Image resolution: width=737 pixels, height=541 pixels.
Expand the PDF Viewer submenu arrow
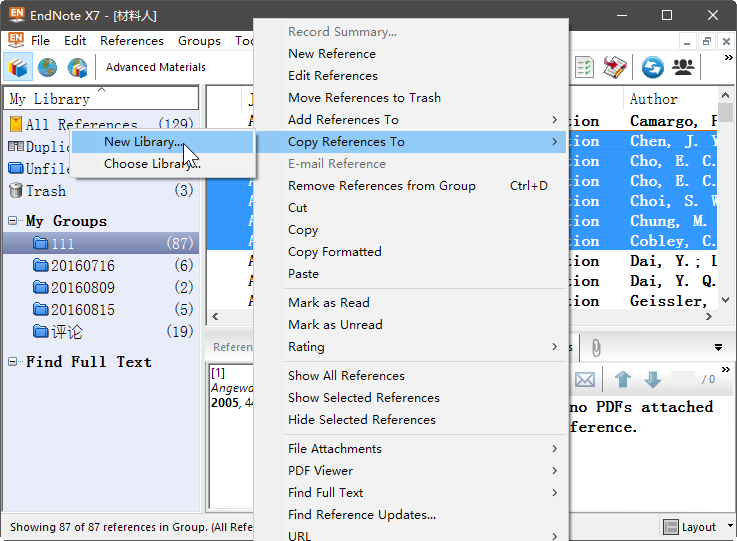pos(555,470)
